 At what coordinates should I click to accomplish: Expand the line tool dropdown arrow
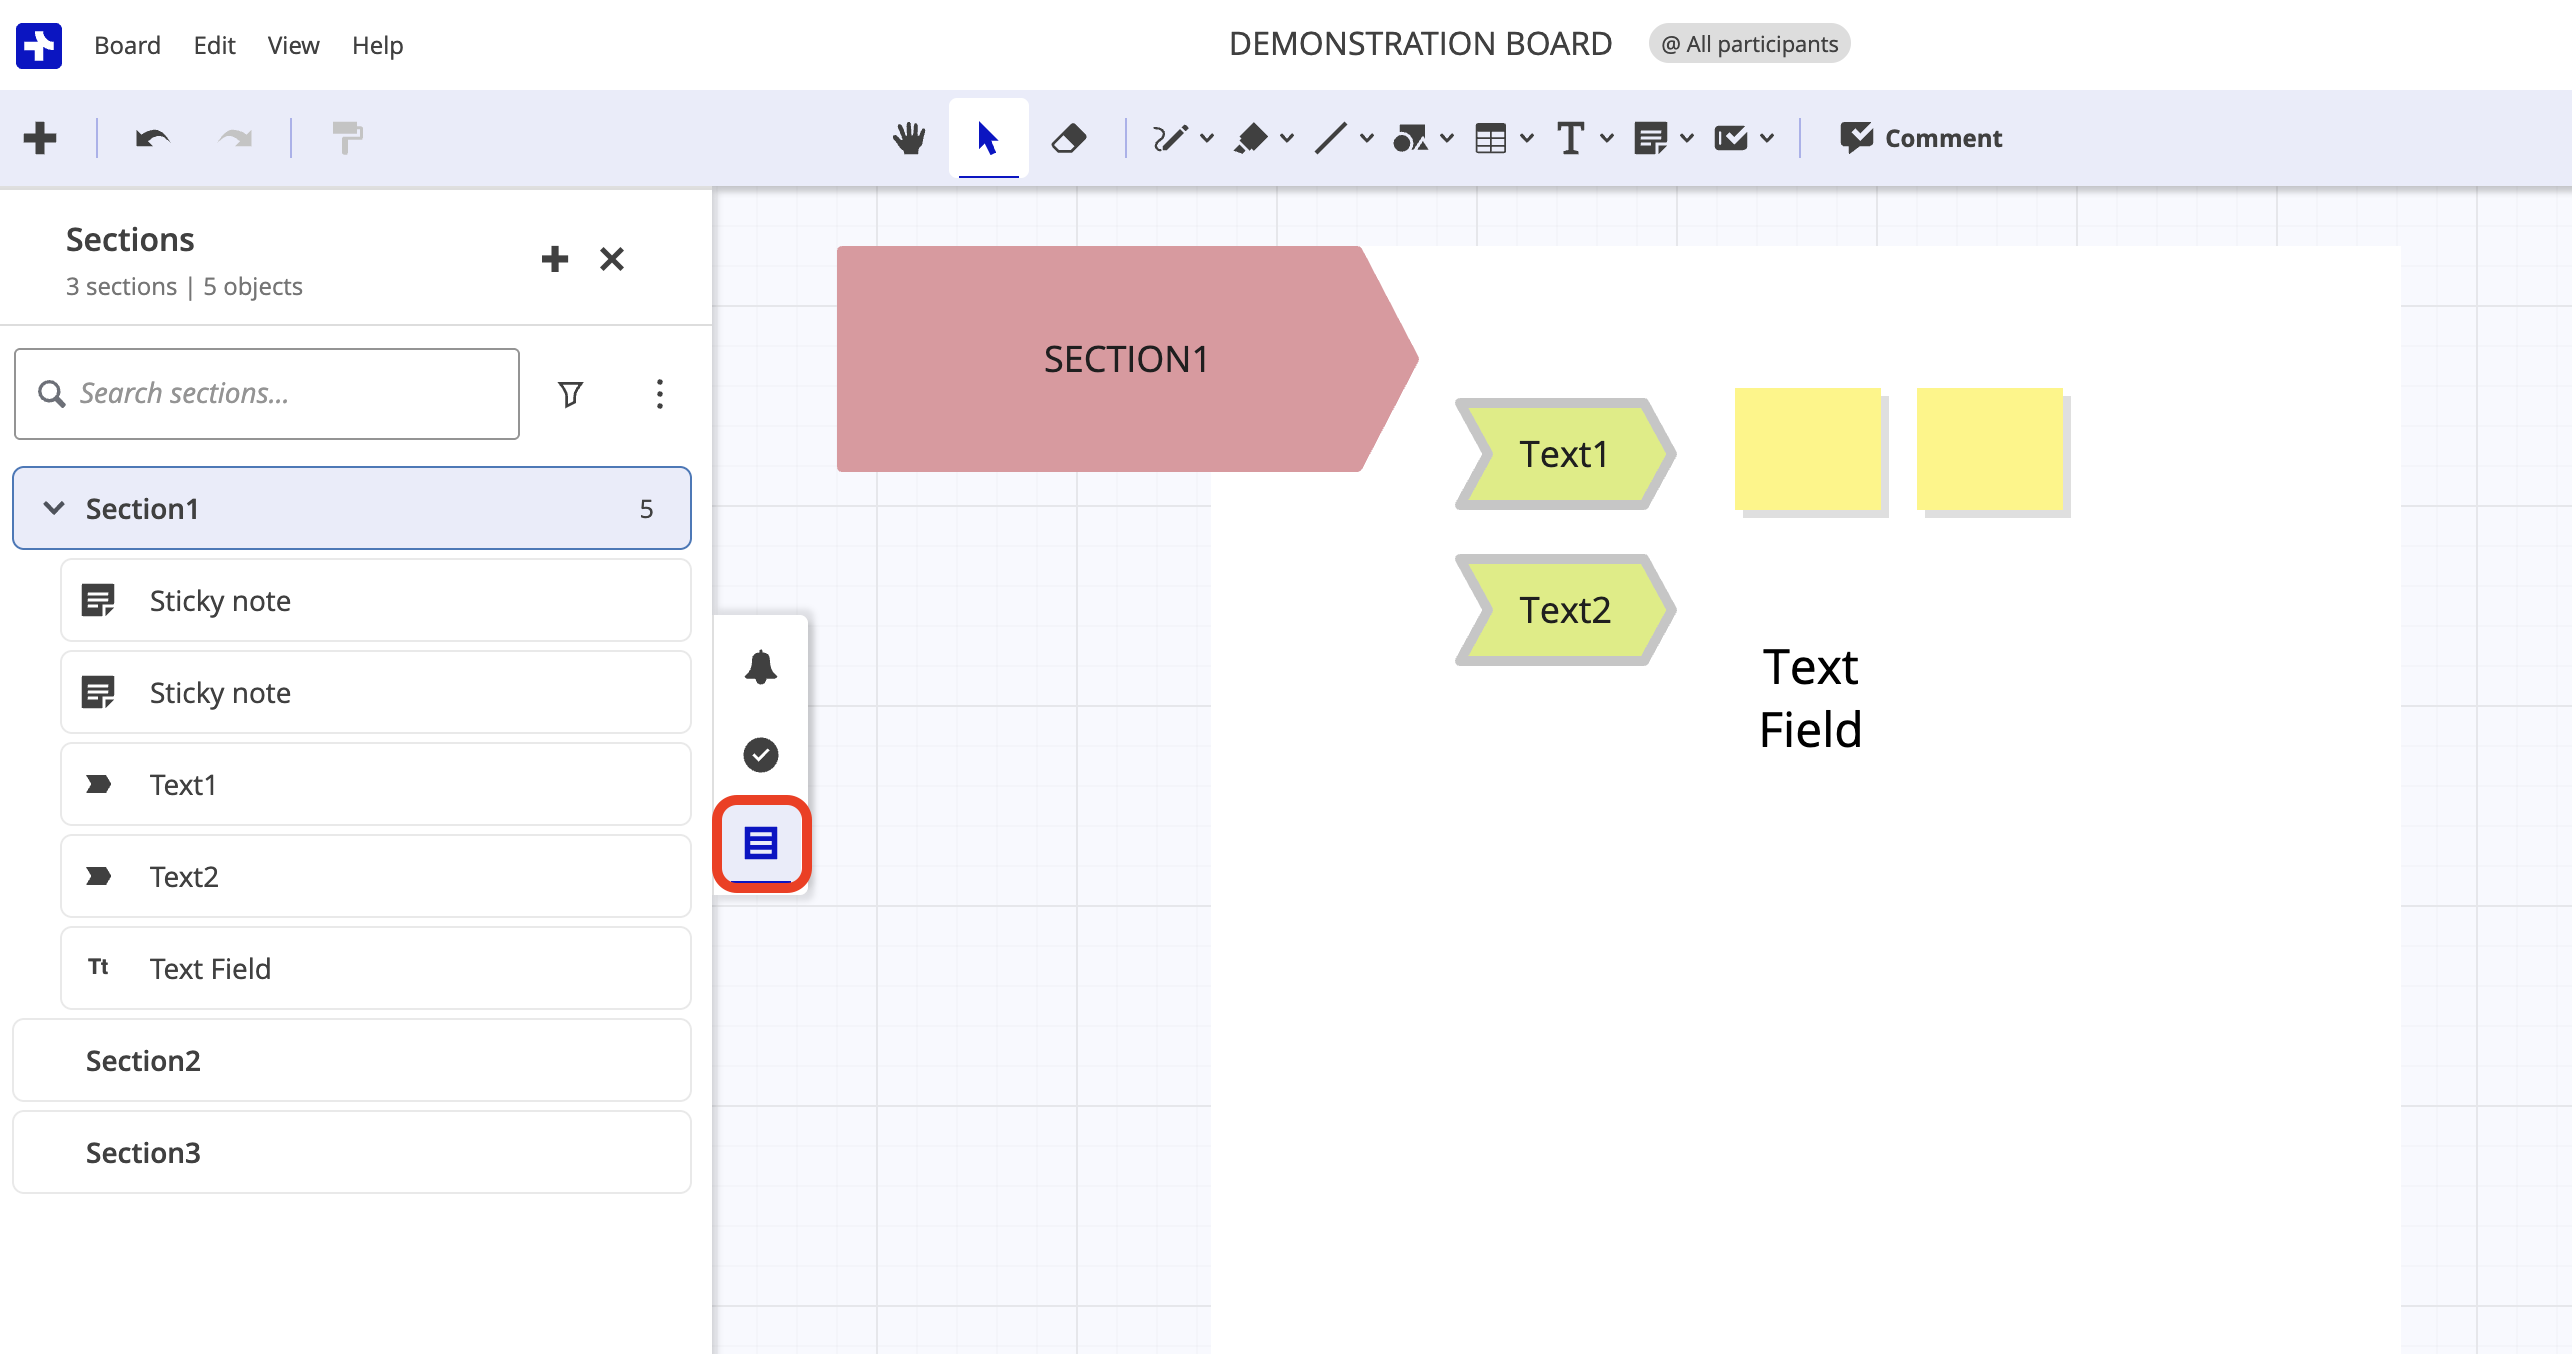1367,138
